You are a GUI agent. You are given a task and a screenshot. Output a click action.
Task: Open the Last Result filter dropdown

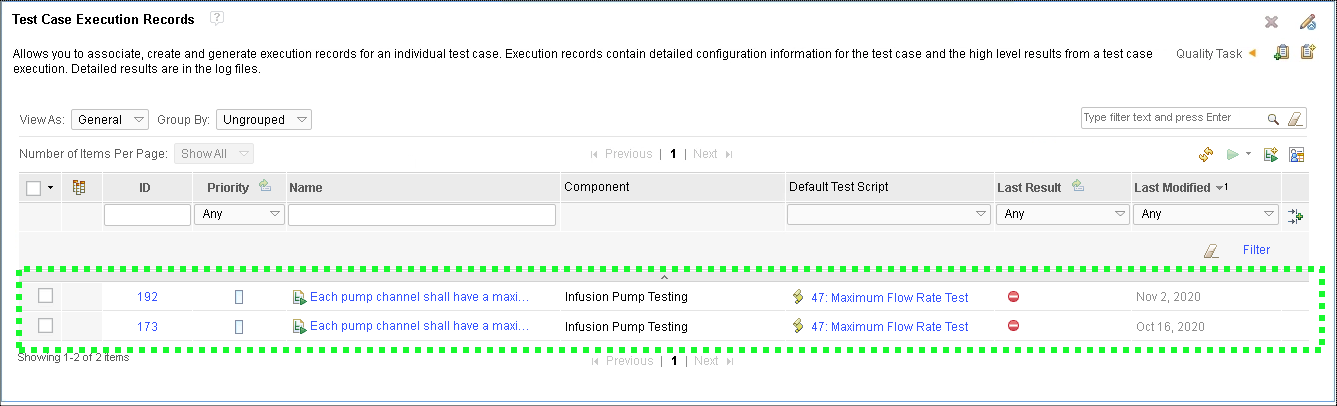[x=1063, y=214]
